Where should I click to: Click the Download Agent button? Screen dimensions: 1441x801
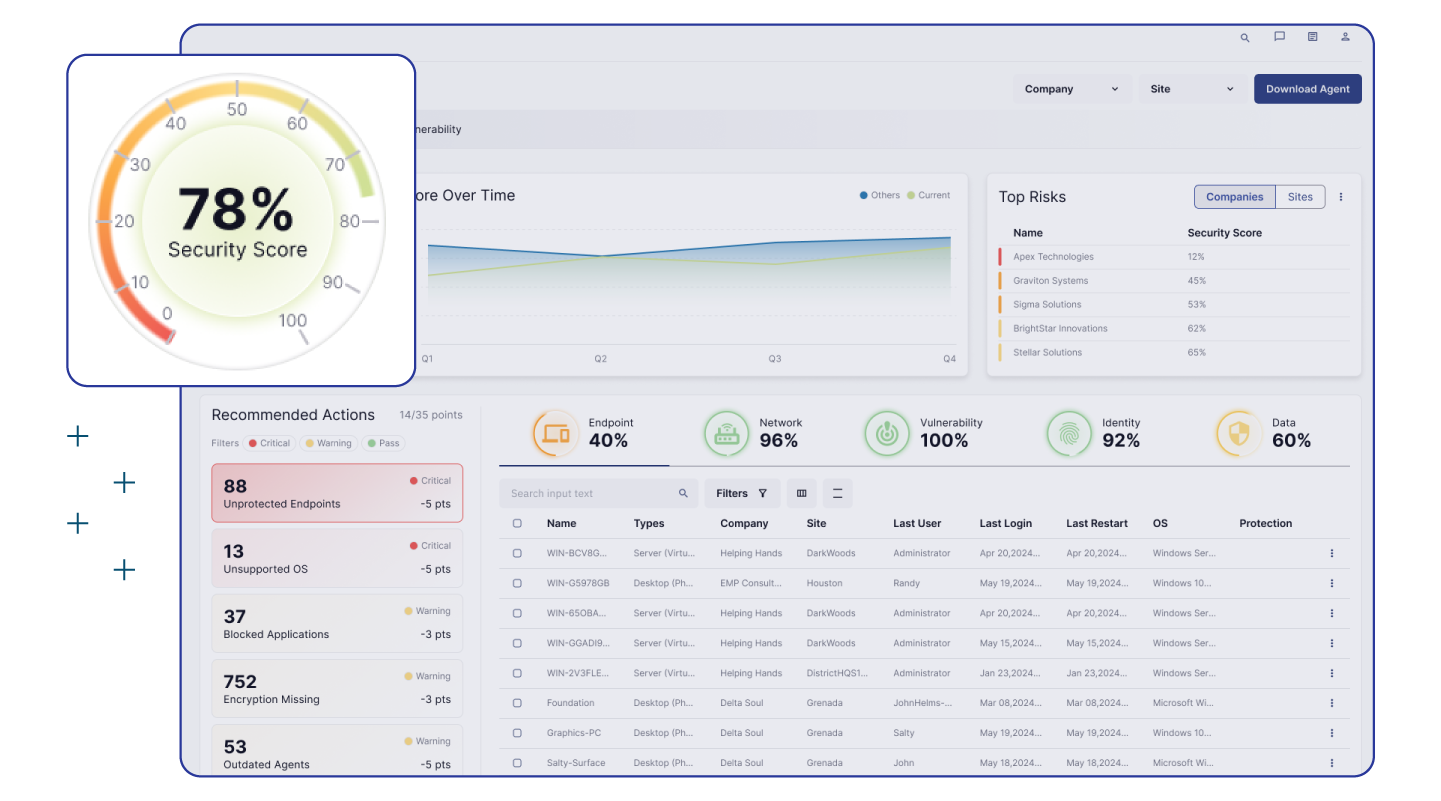1307,89
